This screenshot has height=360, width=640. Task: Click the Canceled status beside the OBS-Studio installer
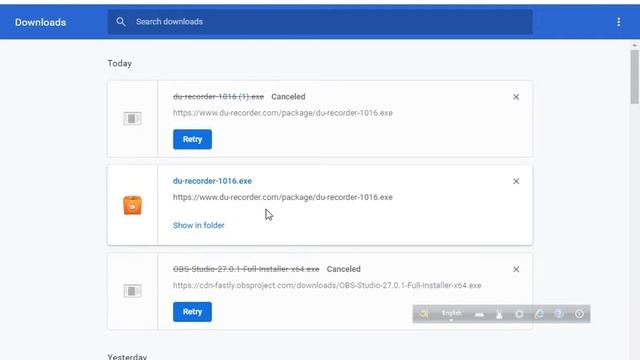click(x=344, y=269)
